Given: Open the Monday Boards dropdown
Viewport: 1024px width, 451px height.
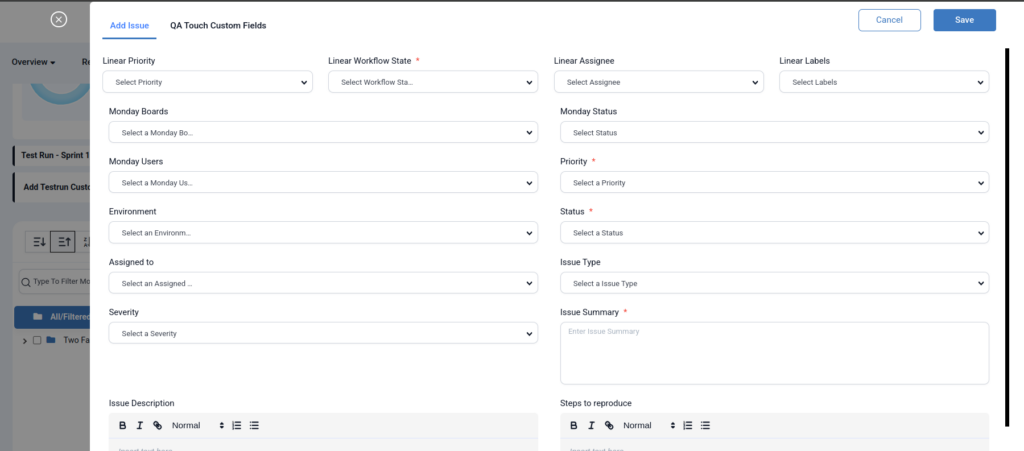Looking at the screenshot, I should tap(323, 132).
